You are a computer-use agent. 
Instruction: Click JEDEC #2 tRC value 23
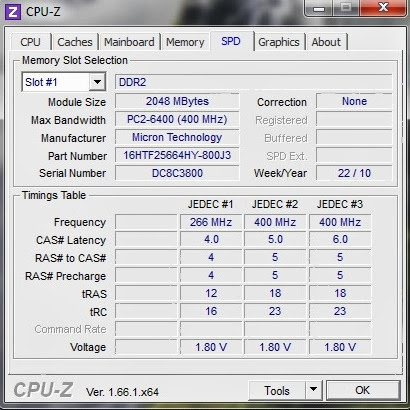[x=275, y=311]
